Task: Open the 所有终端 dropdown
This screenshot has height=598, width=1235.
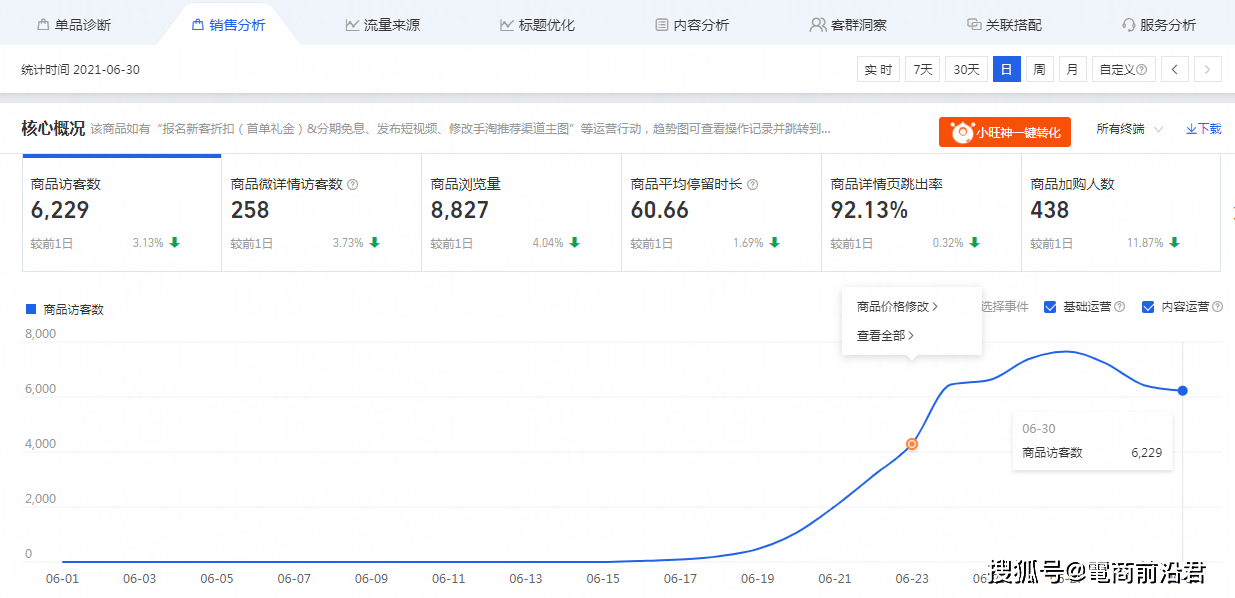Action: 1130,129
